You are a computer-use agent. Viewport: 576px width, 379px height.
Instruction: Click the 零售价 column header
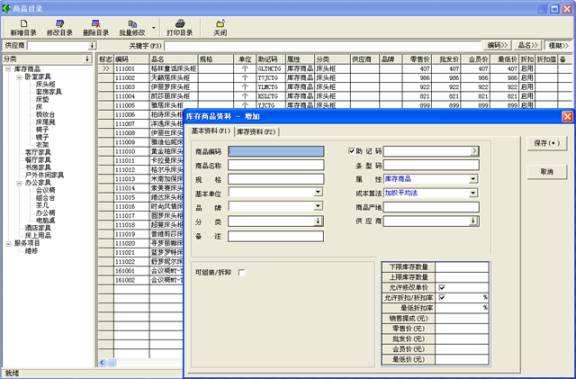[x=416, y=59]
